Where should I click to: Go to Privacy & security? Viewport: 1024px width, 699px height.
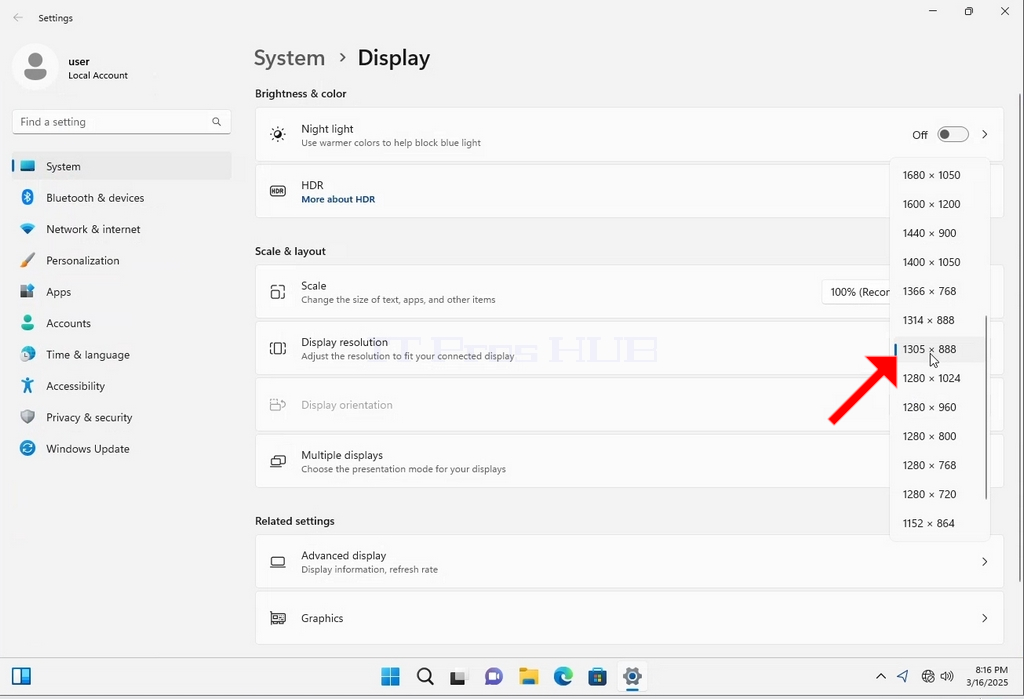(x=121, y=417)
